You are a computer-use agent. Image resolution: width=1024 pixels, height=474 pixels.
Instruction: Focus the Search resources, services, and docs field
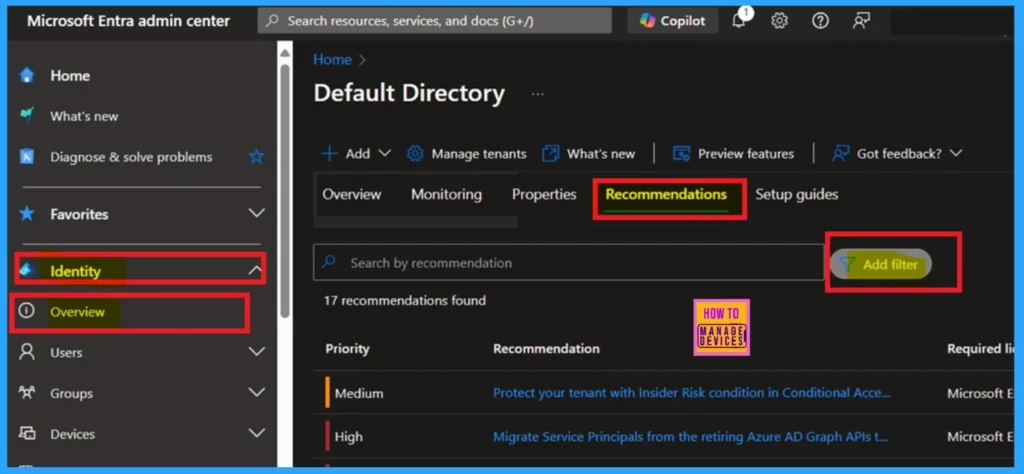coord(434,21)
